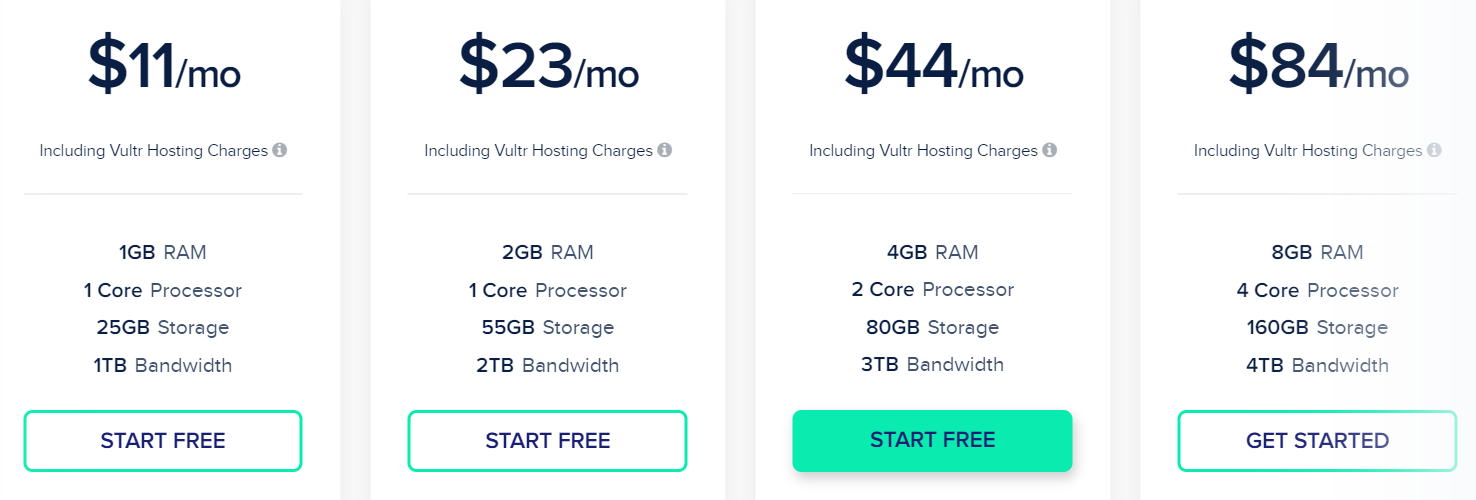This screenshot has width=1476, height=500.
Task: Click the 2TB Bandwidth specification
Action: 548,365
